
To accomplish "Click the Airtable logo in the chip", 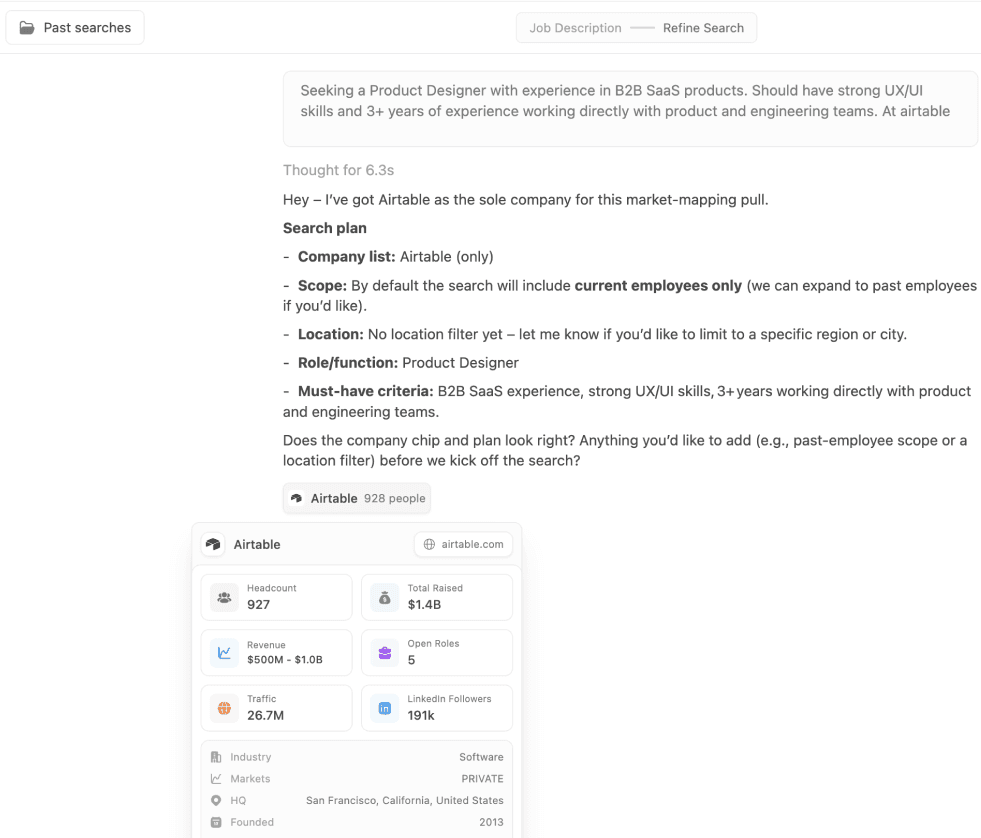I will point(297,498).
